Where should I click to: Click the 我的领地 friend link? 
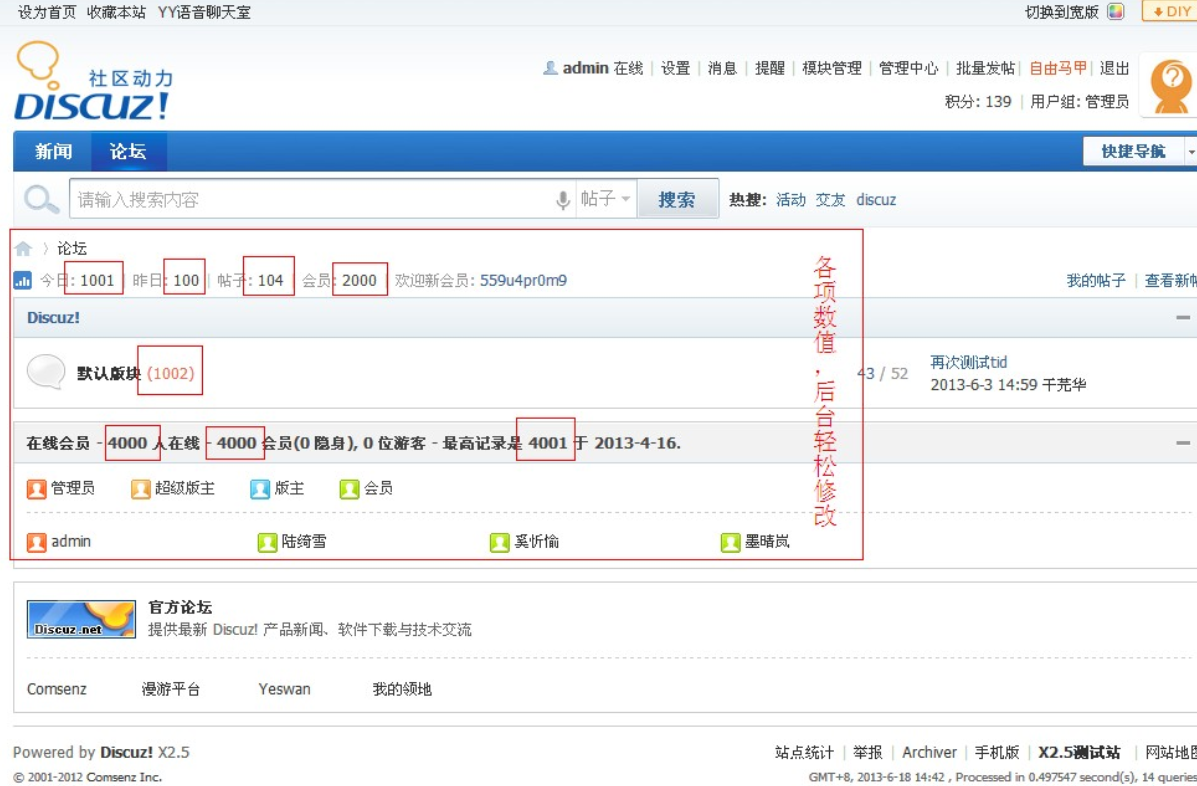coord(402,690)
